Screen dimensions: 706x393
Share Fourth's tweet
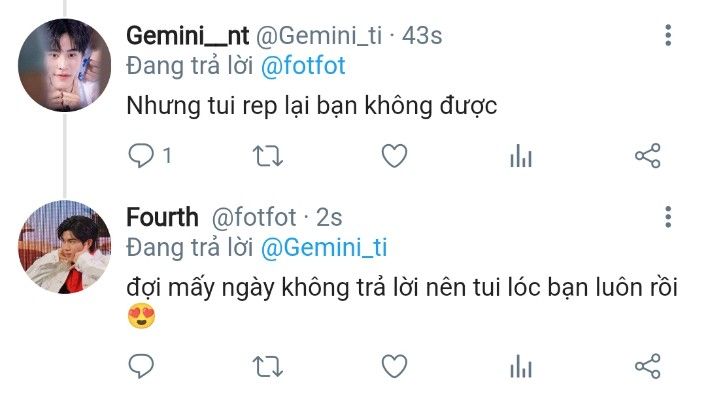(x=647, y=366)
